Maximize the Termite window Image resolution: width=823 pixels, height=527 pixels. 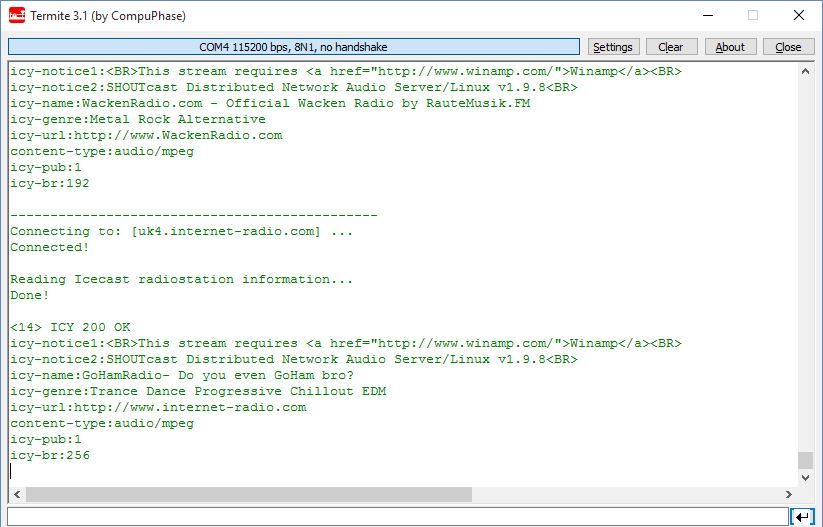(752, 16)
